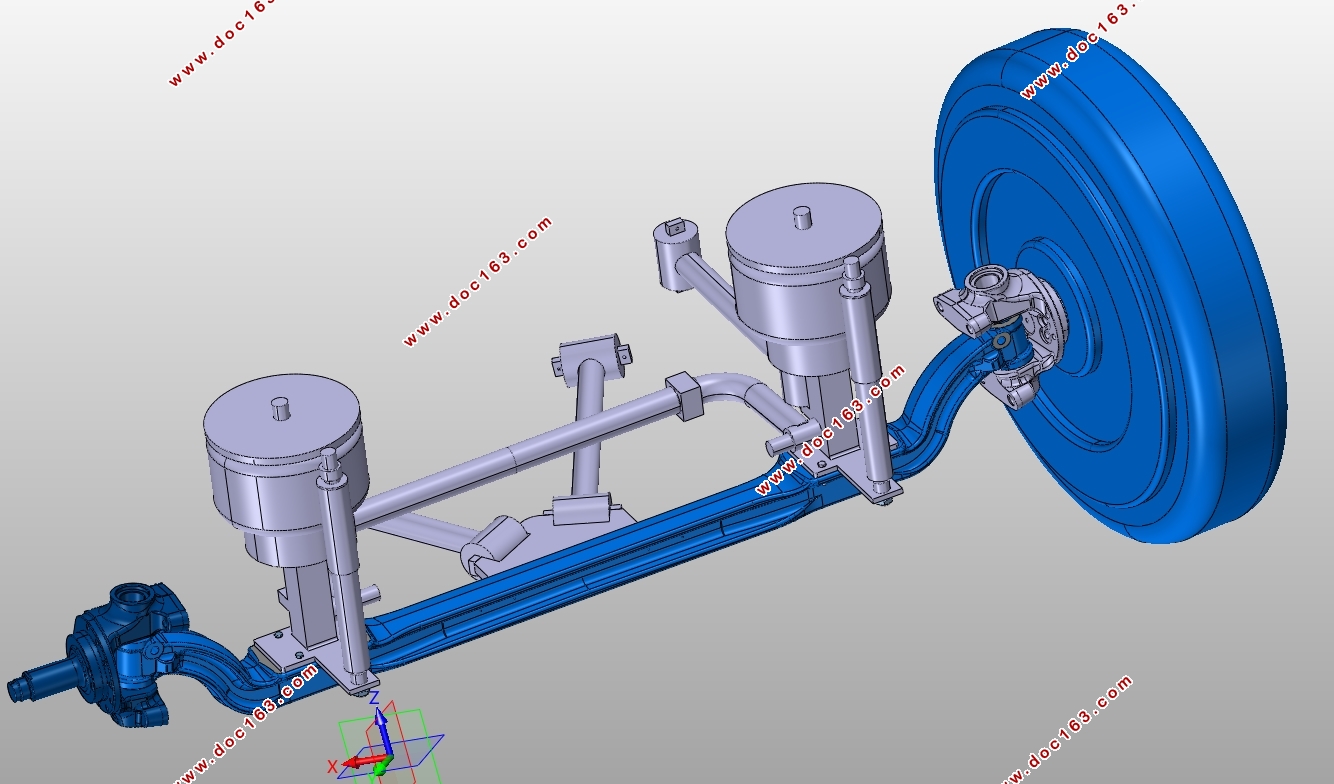This screenshot has height=784, width=1334.
Task: Pick the left shock absorber rod
Action: click(x=340, y=575)
